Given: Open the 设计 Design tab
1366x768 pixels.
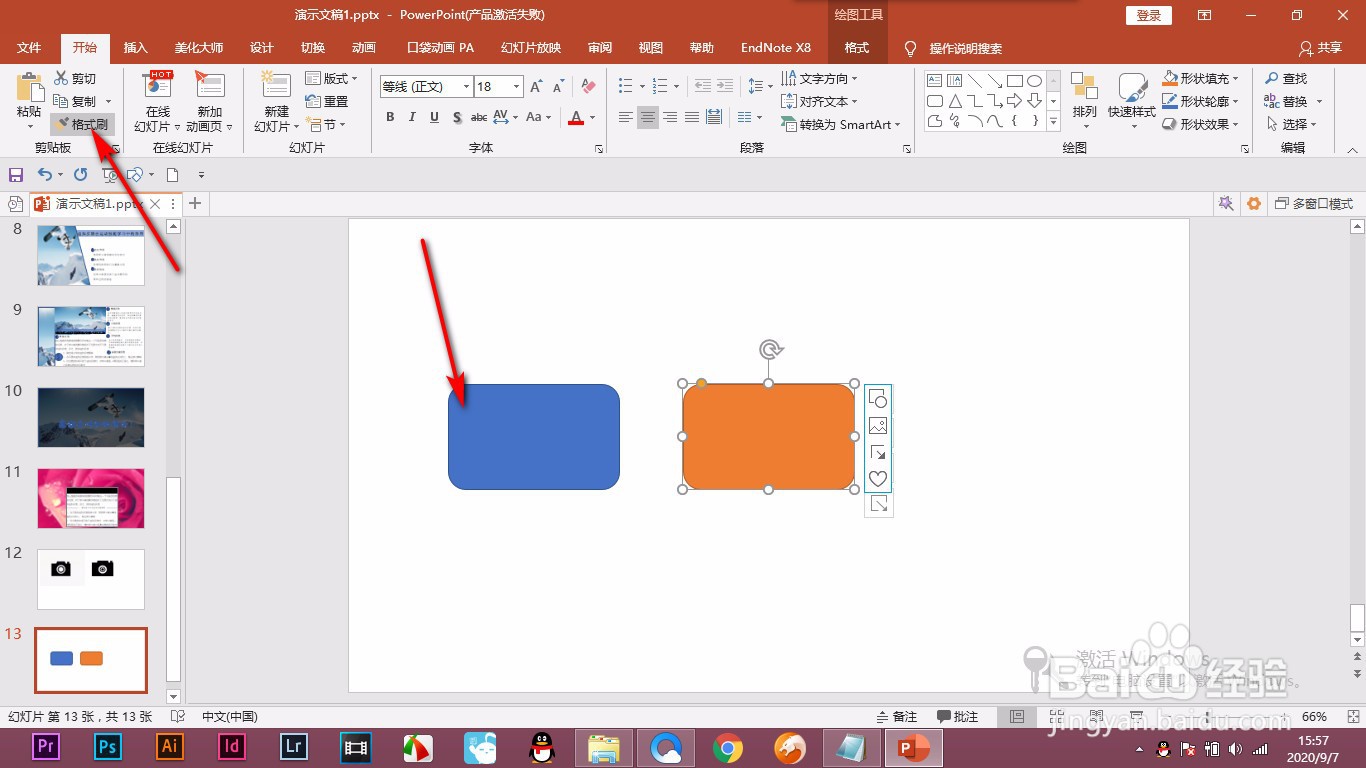Looking at the screenshot, I should click(x=261, y=48).
